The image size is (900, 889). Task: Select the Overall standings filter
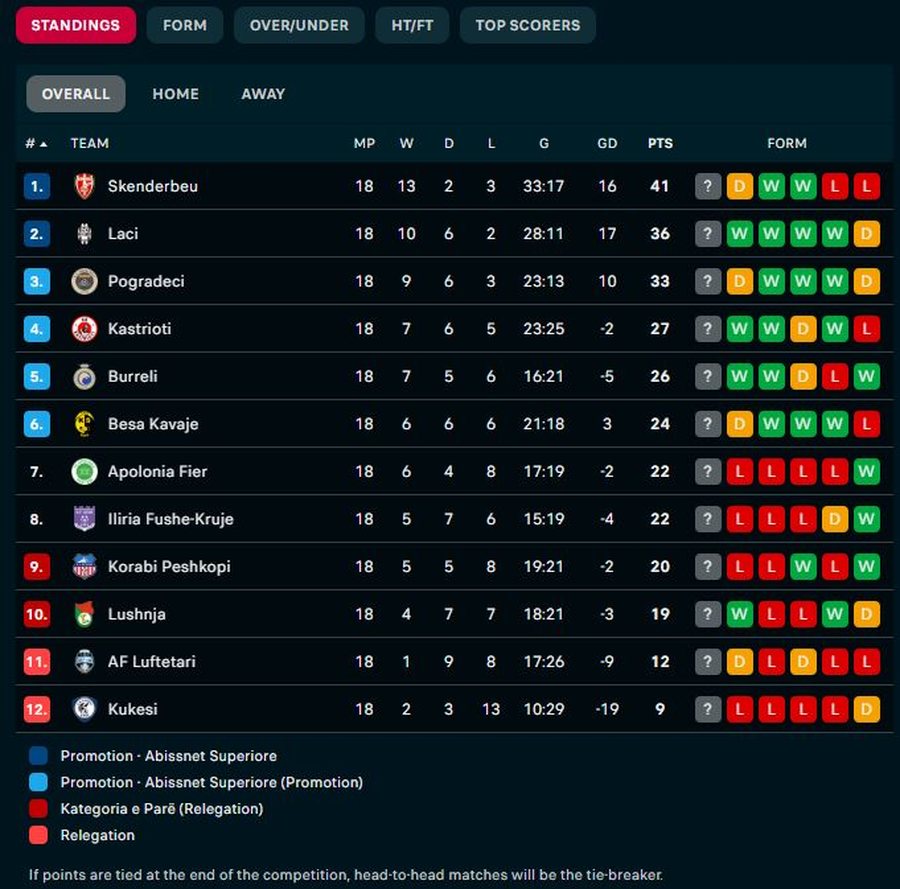76,94
